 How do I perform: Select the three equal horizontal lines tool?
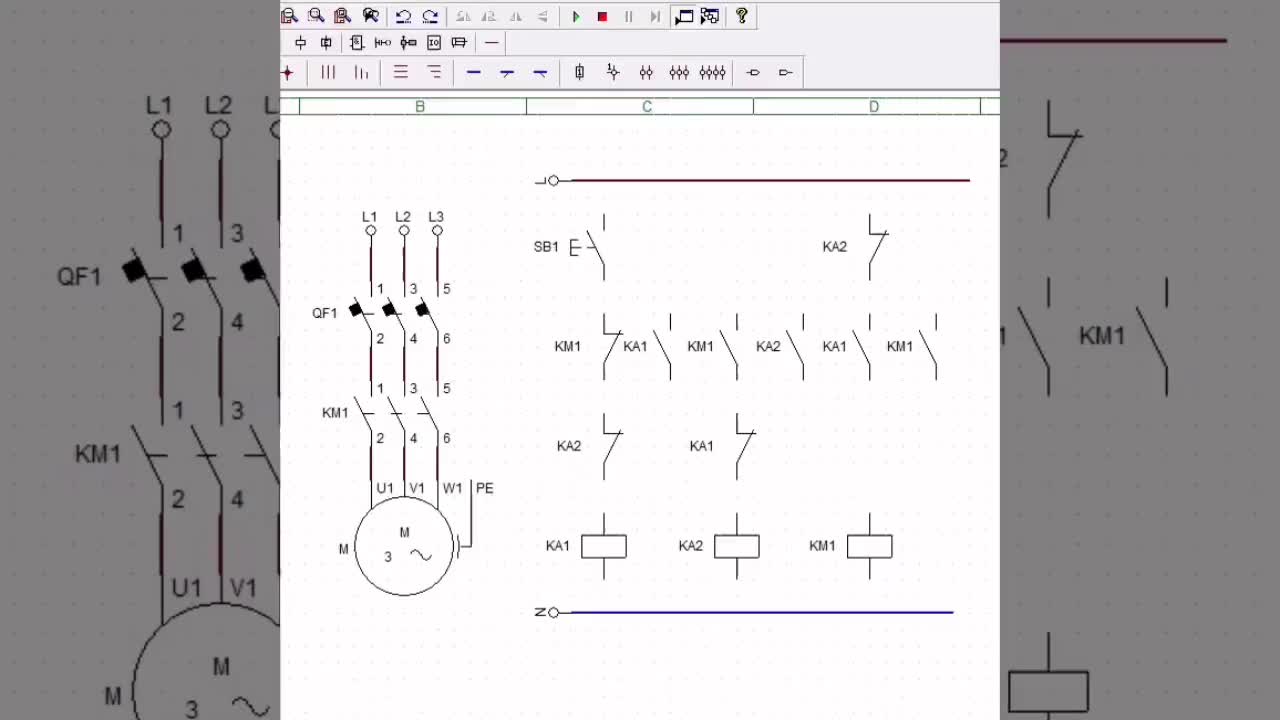pyautogui.click(x=400, y=72)
